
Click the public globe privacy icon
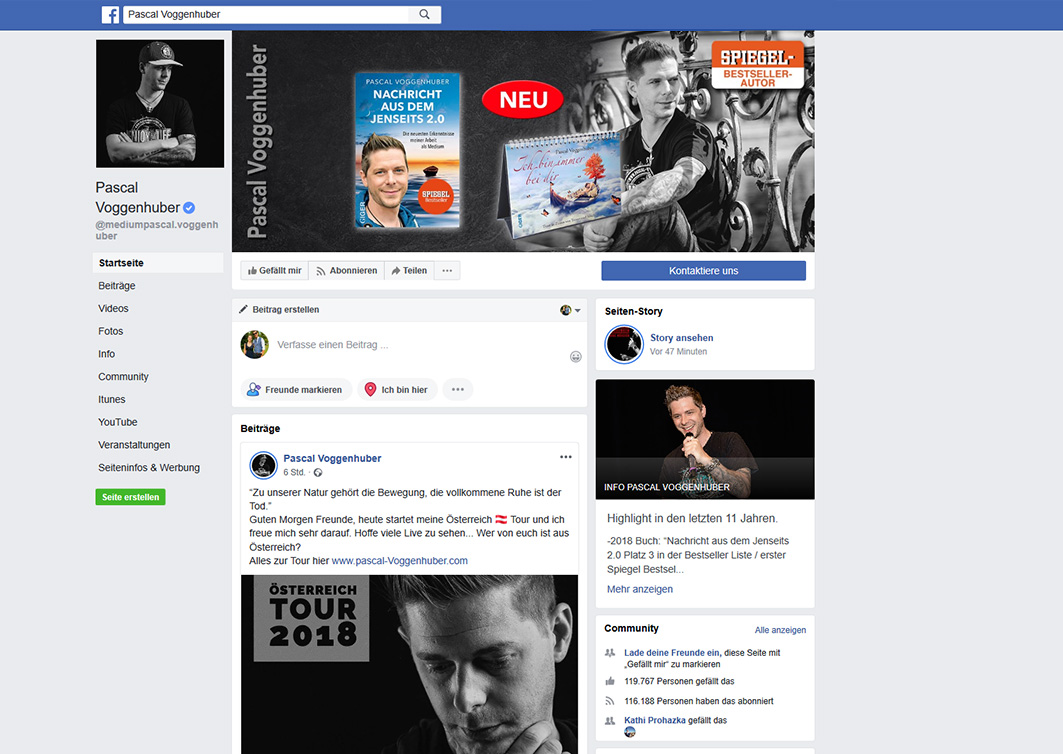pos(318,473)
